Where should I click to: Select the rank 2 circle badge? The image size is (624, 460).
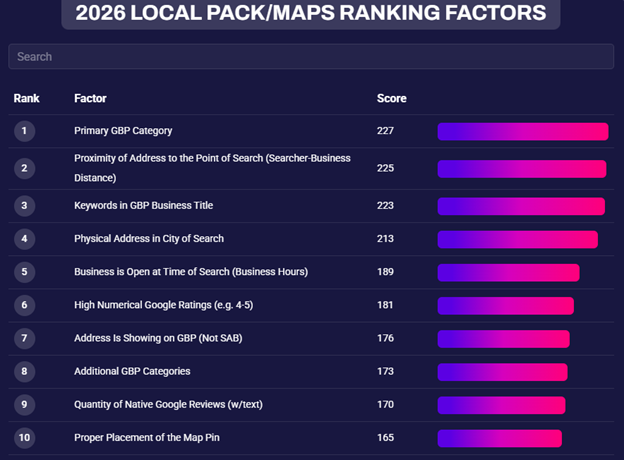(x=24, y=168)
